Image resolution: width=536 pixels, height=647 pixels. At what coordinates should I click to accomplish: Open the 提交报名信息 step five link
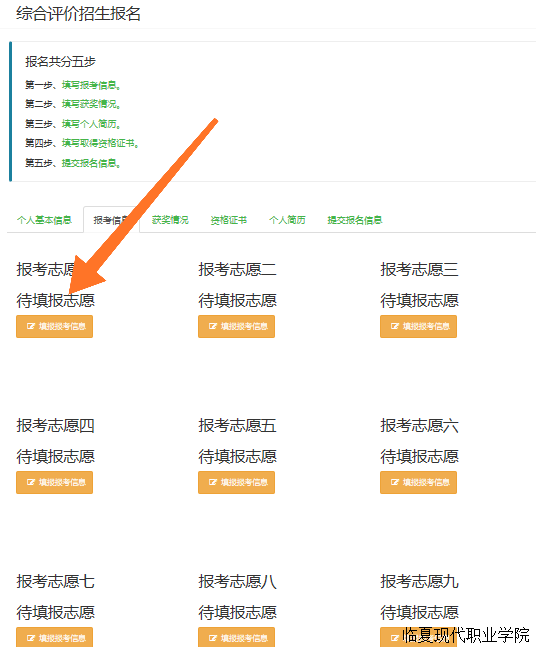pyautogui.click(x=91, y=163)
